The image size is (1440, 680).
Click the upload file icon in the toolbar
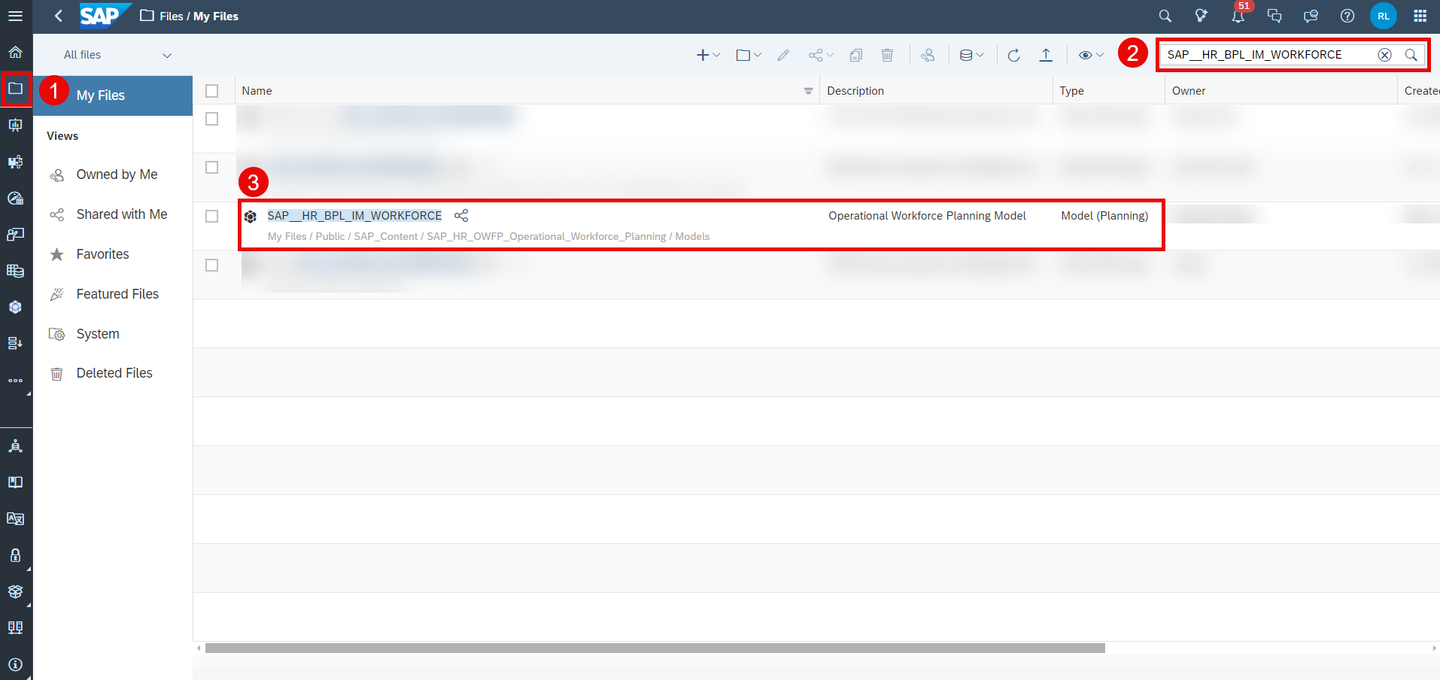pos(1046,55)
